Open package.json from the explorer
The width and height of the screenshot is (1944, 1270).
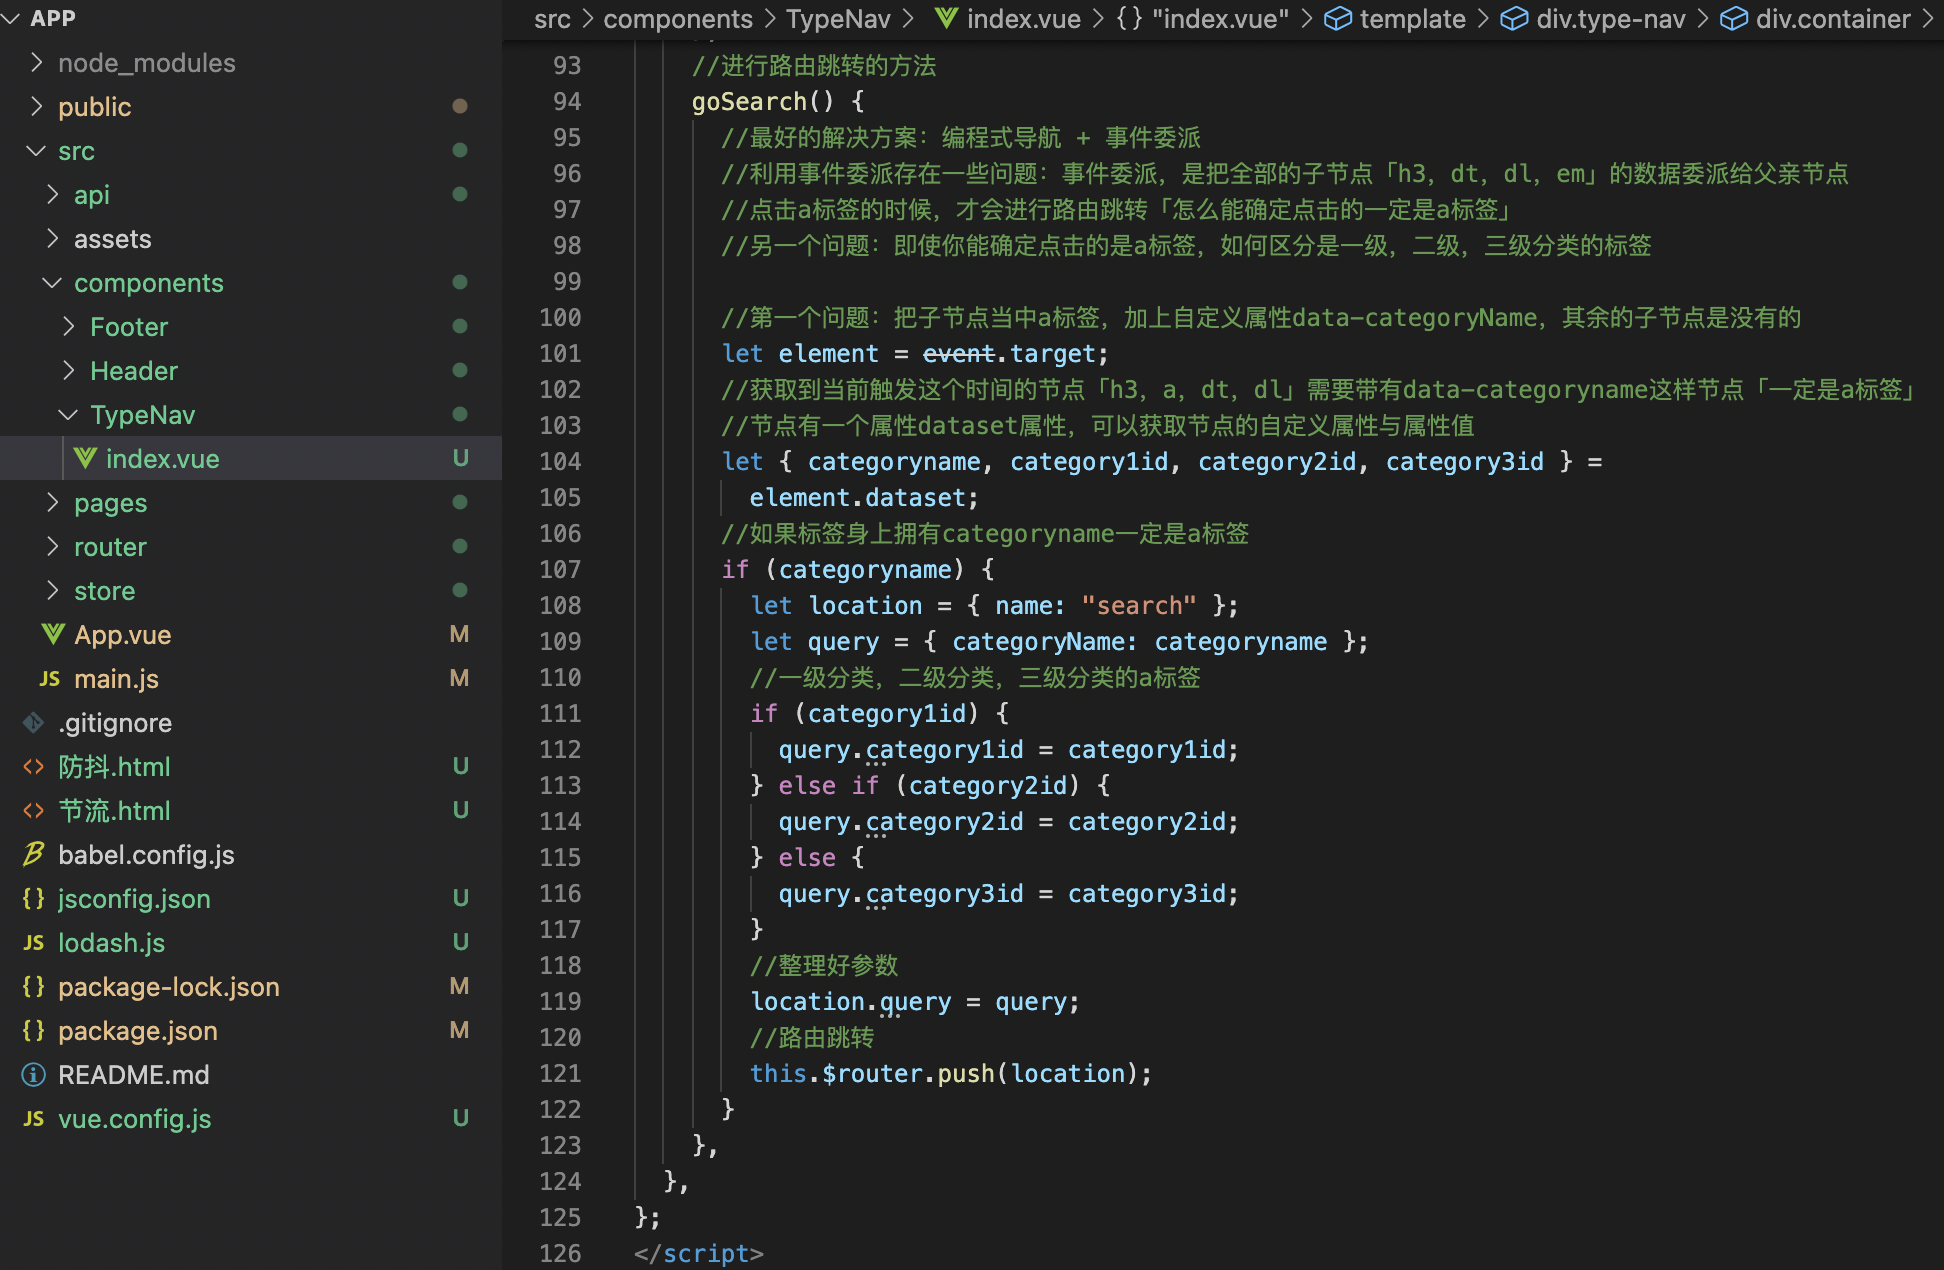click(x=137, y=1031)
